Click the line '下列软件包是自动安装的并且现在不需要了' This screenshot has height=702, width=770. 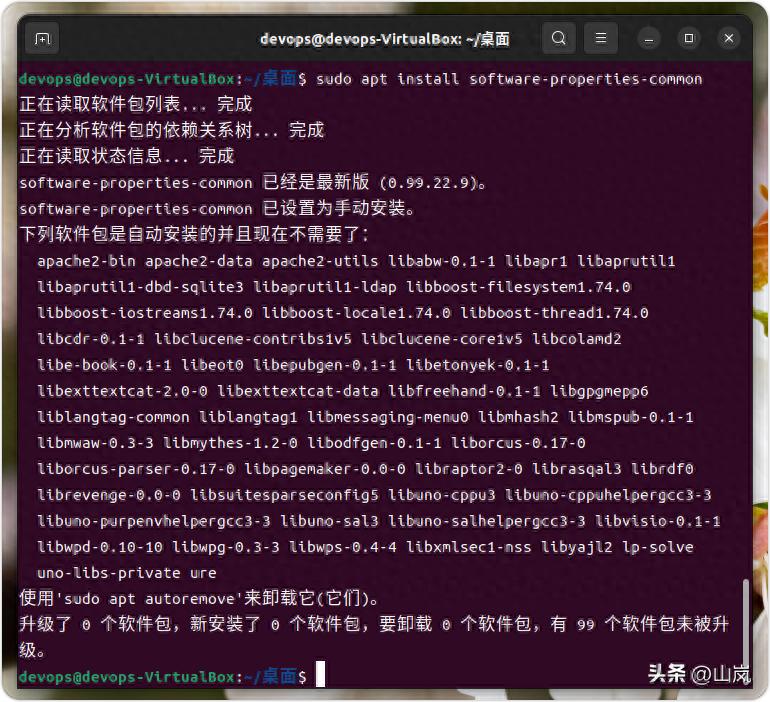click(x=191, y=234)
